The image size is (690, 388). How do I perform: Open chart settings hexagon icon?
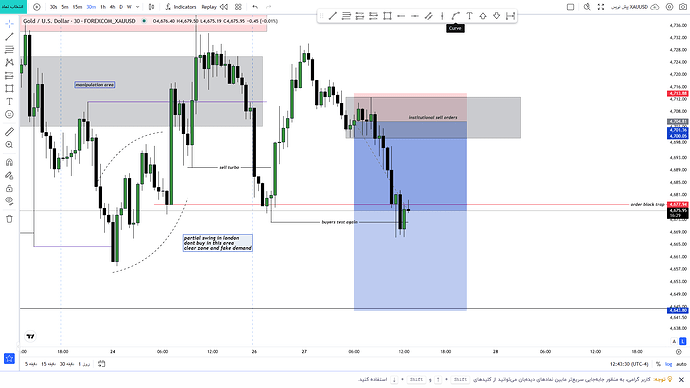tap(669, 7)
